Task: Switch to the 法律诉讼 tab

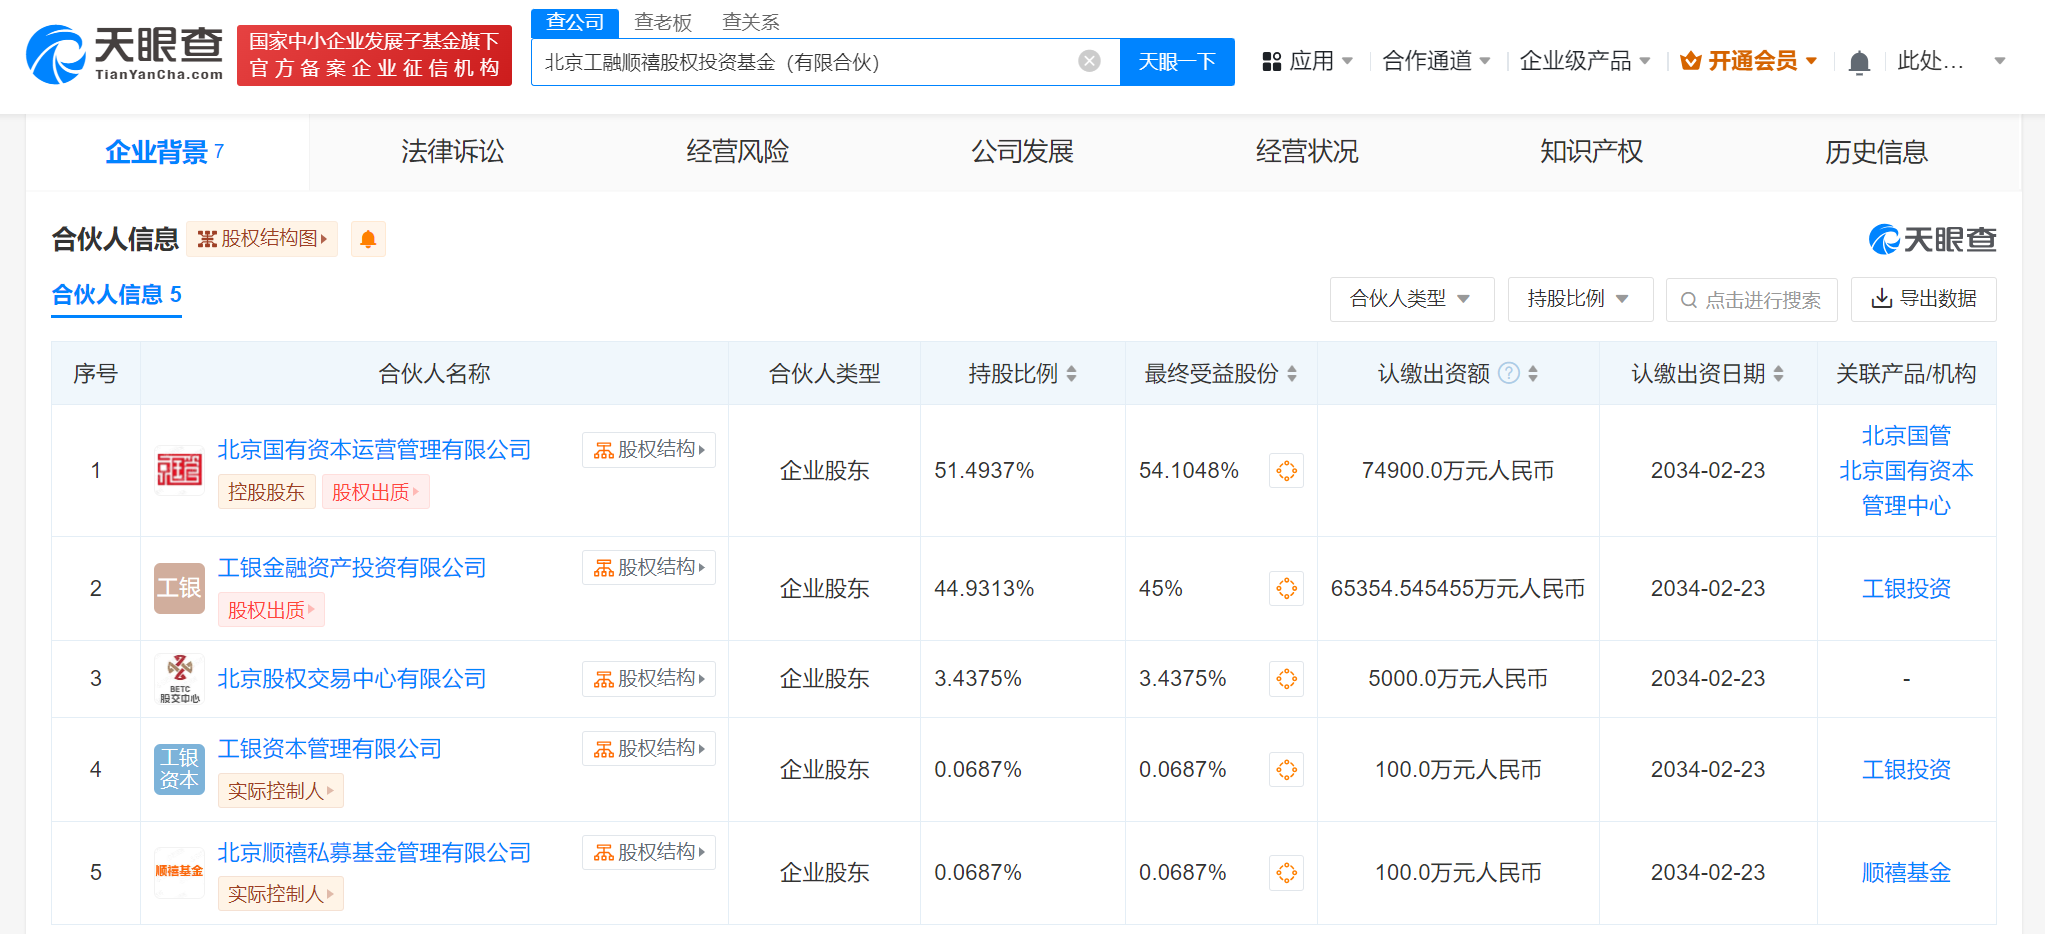Action: (x=452, y=152)
